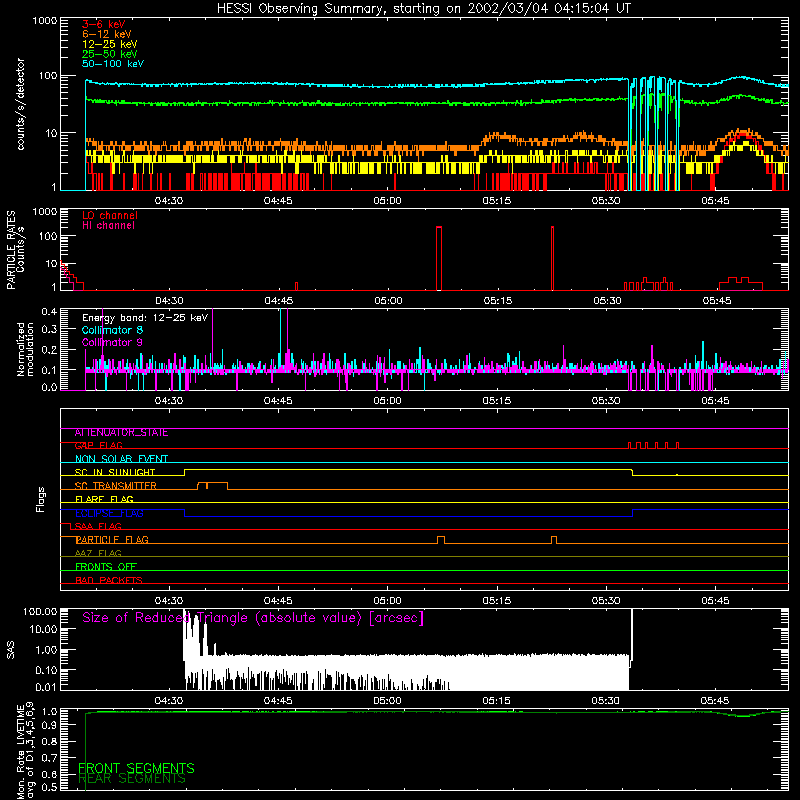Click the second PARTICLE_FLAG pulse near 05:22
The width and height of the screenshot is (800, 800).
click(554, 540)
